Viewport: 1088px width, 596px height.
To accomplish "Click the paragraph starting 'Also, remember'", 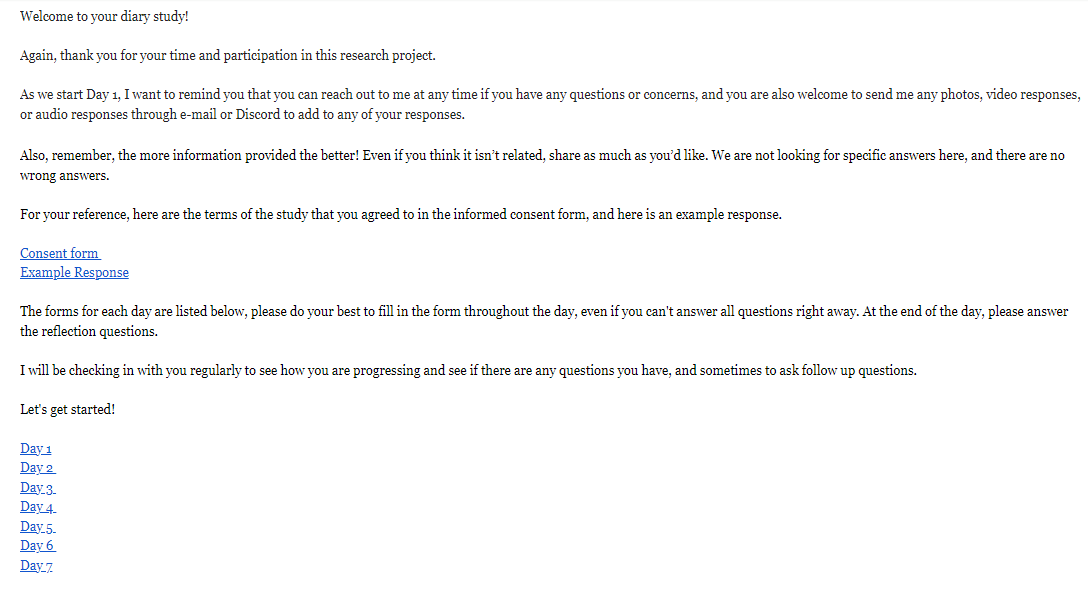I will (542, 165).
